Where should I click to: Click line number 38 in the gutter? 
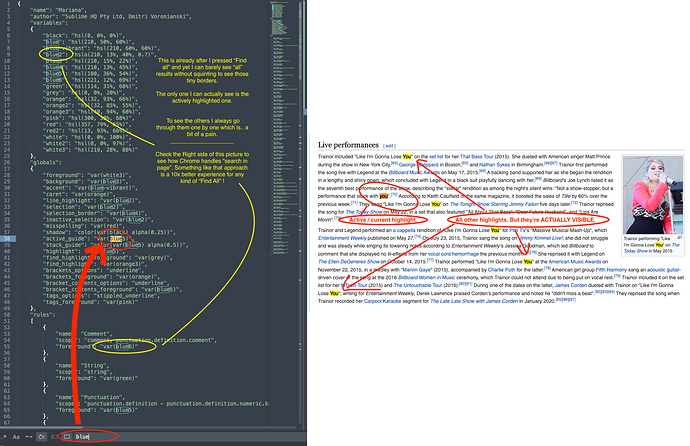point(7,239)
